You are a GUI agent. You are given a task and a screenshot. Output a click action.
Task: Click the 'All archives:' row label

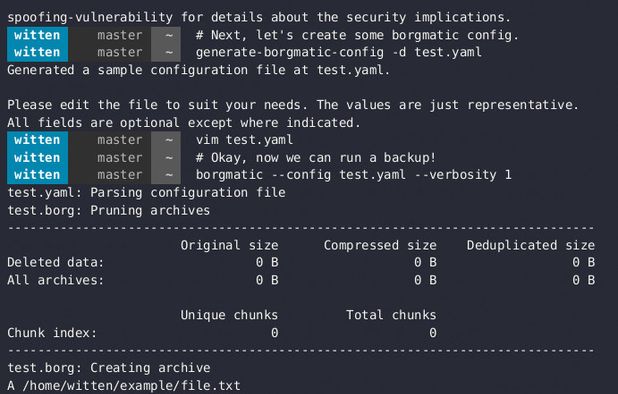[x=56, y=280]
